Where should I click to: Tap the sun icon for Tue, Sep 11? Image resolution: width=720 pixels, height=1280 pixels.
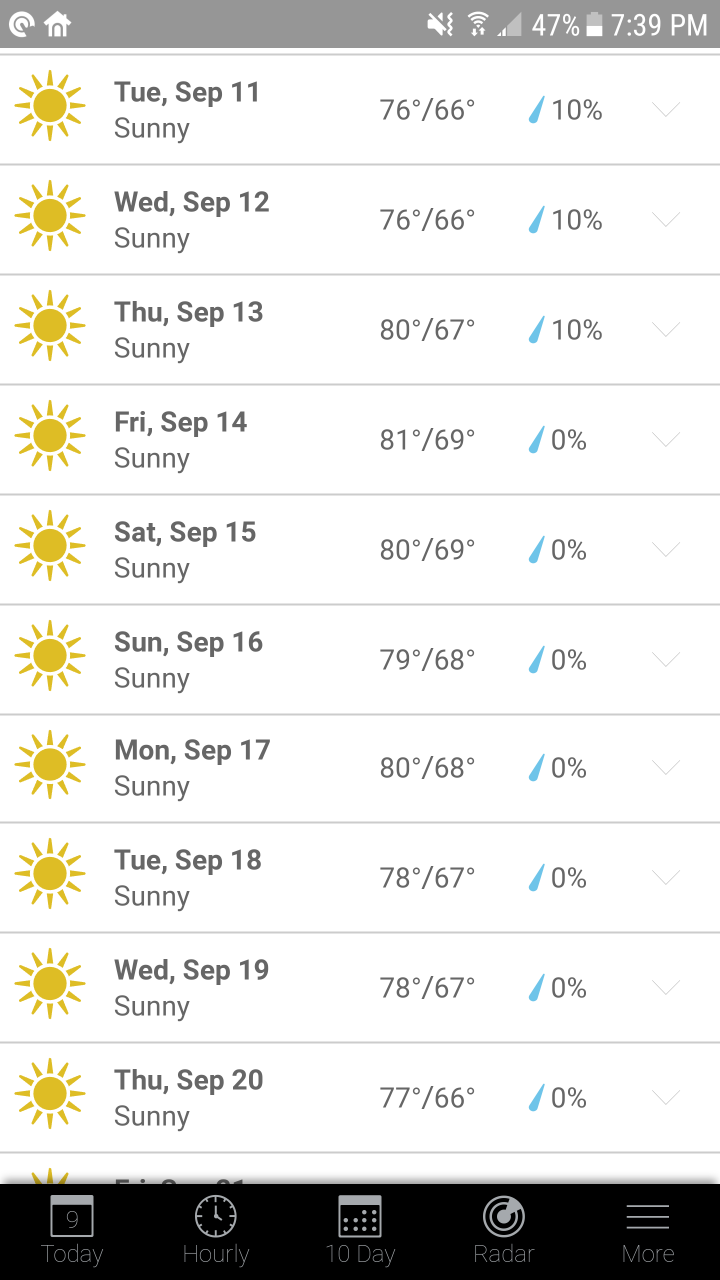tap(50, 105)
